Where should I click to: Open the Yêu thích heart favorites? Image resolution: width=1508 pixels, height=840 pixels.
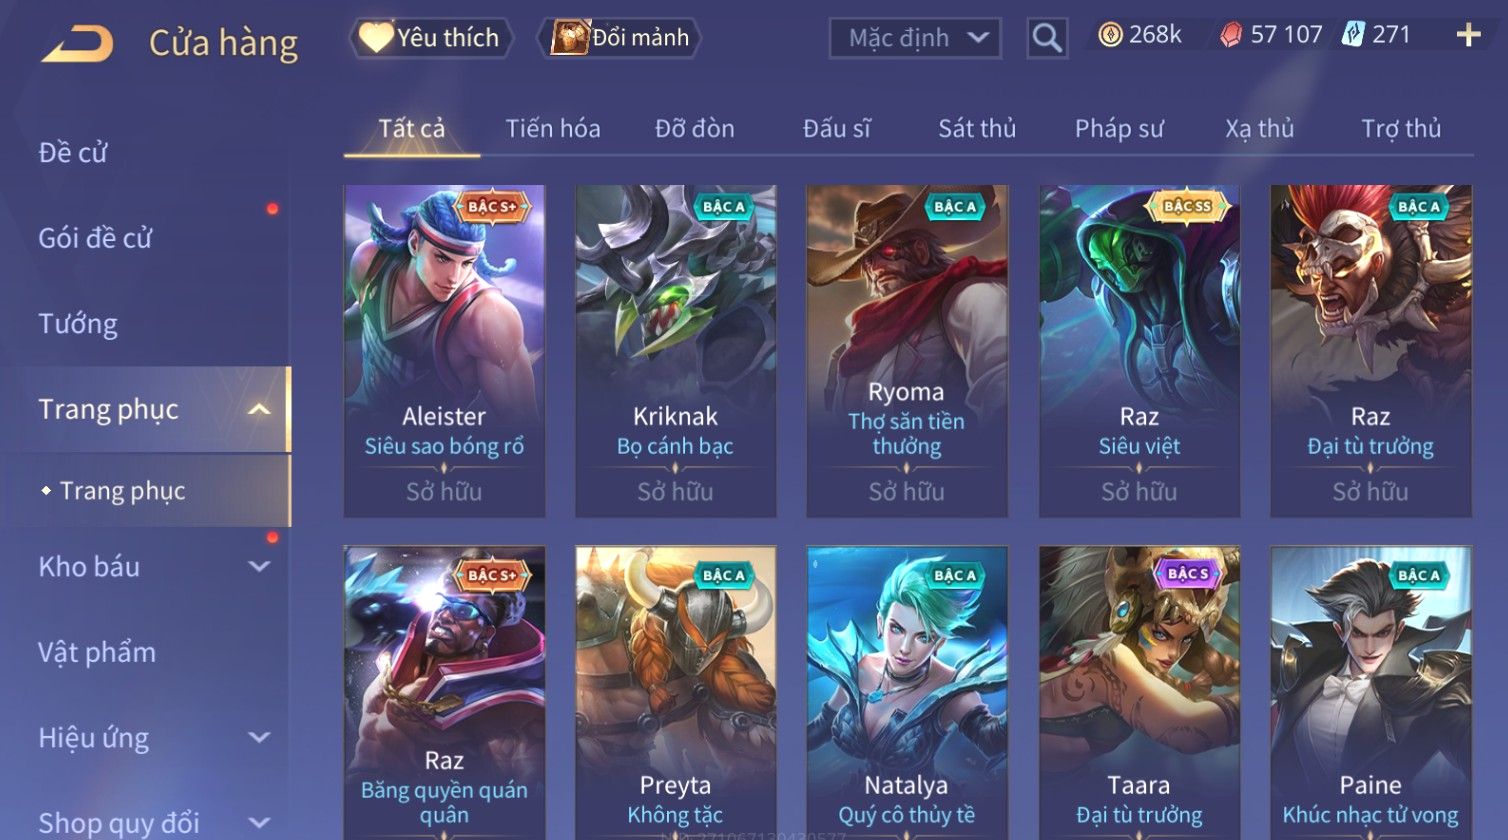pos(431,38)
